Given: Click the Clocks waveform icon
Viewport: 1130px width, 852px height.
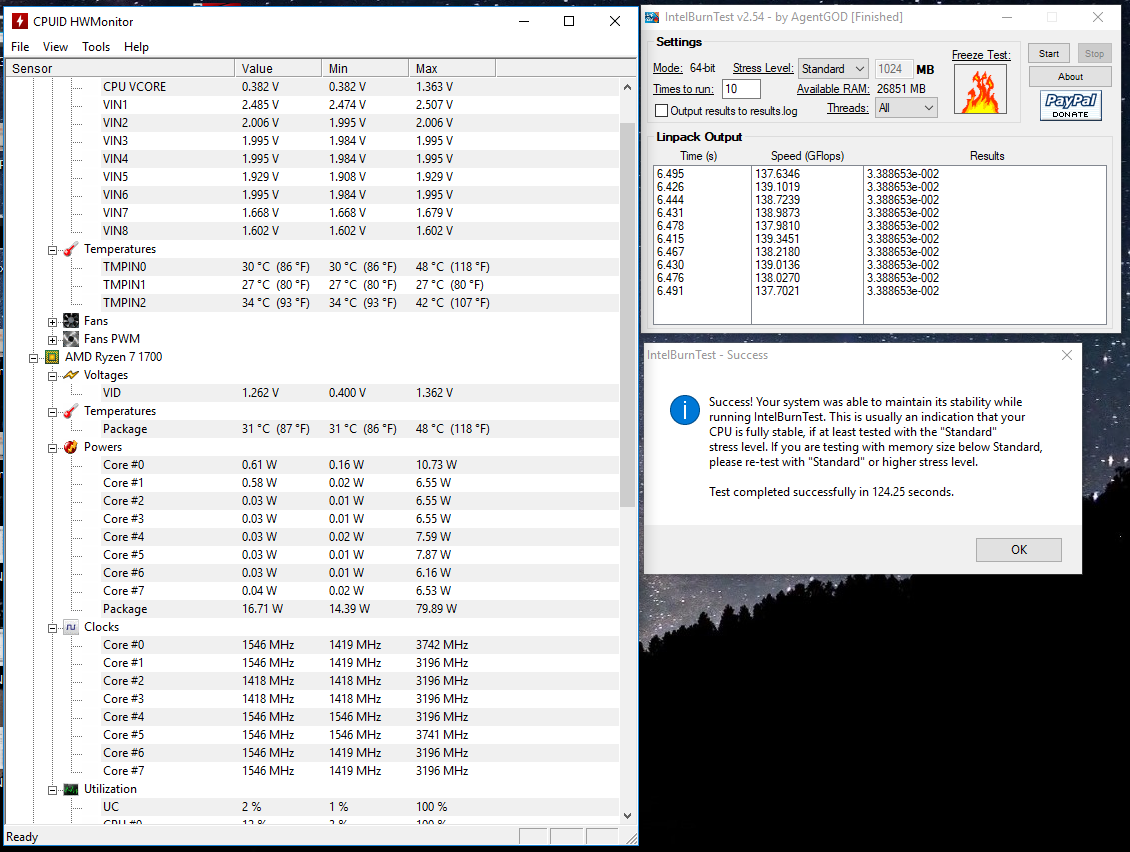Looking at the screenshot, I should click(71, 627).
